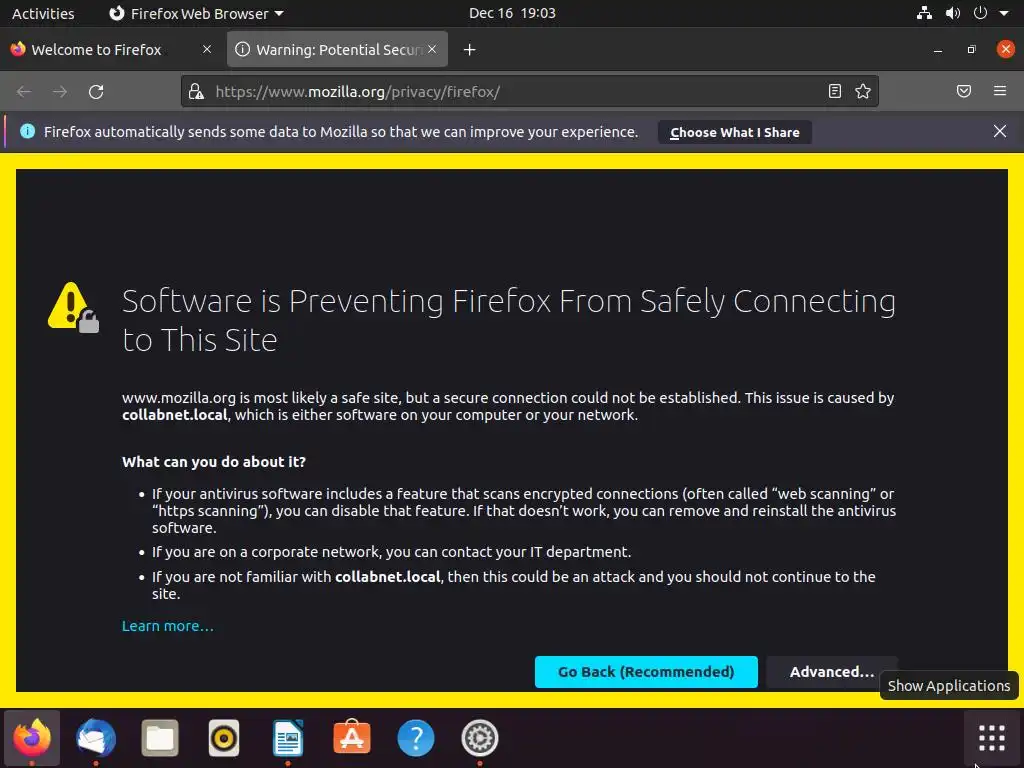
Task: Switch to Welcome to Firefox tab
Action: click(x=111, y=50)
